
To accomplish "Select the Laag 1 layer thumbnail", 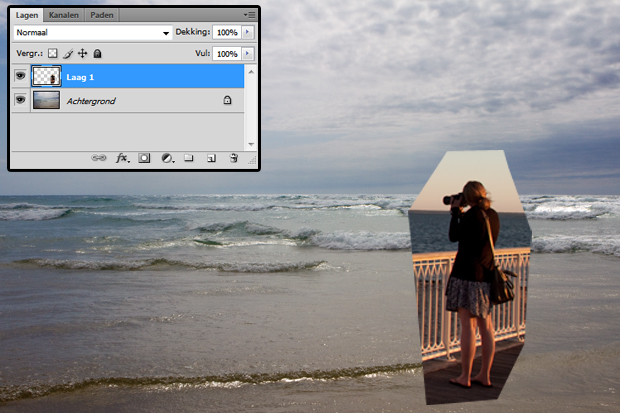I will (46, 76).
